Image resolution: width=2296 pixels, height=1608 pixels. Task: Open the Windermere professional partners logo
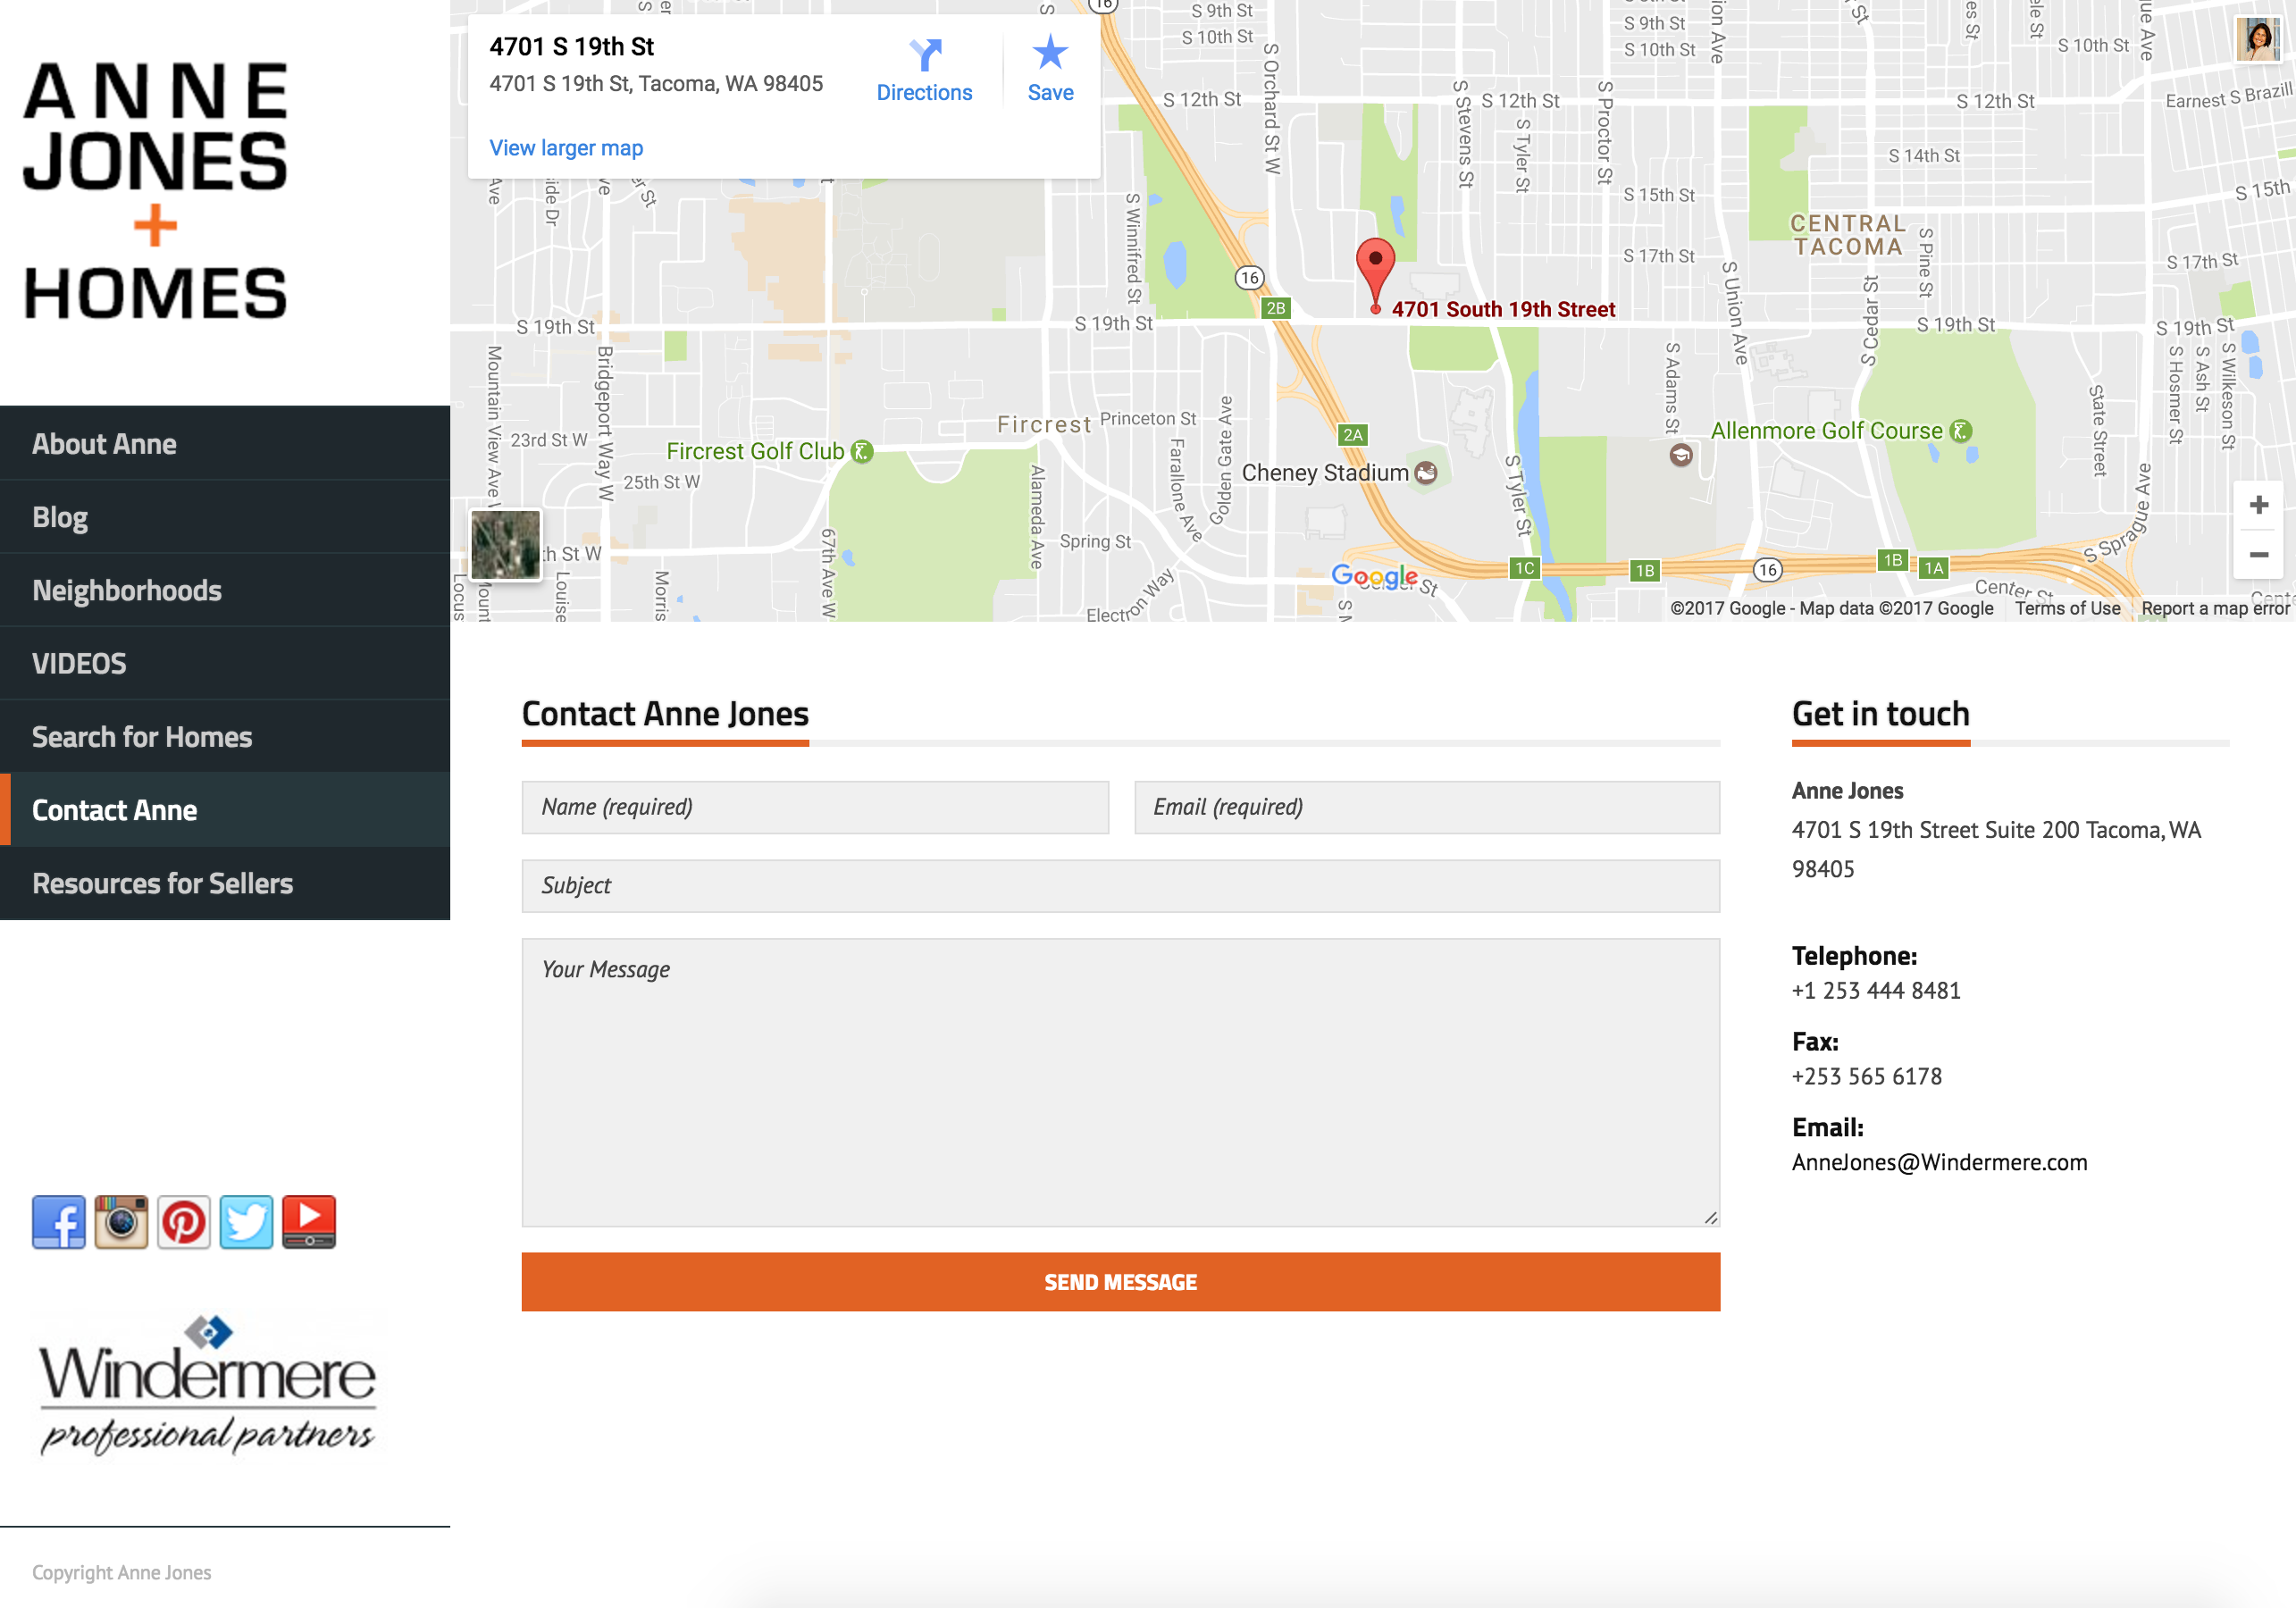click(207, 1385)
